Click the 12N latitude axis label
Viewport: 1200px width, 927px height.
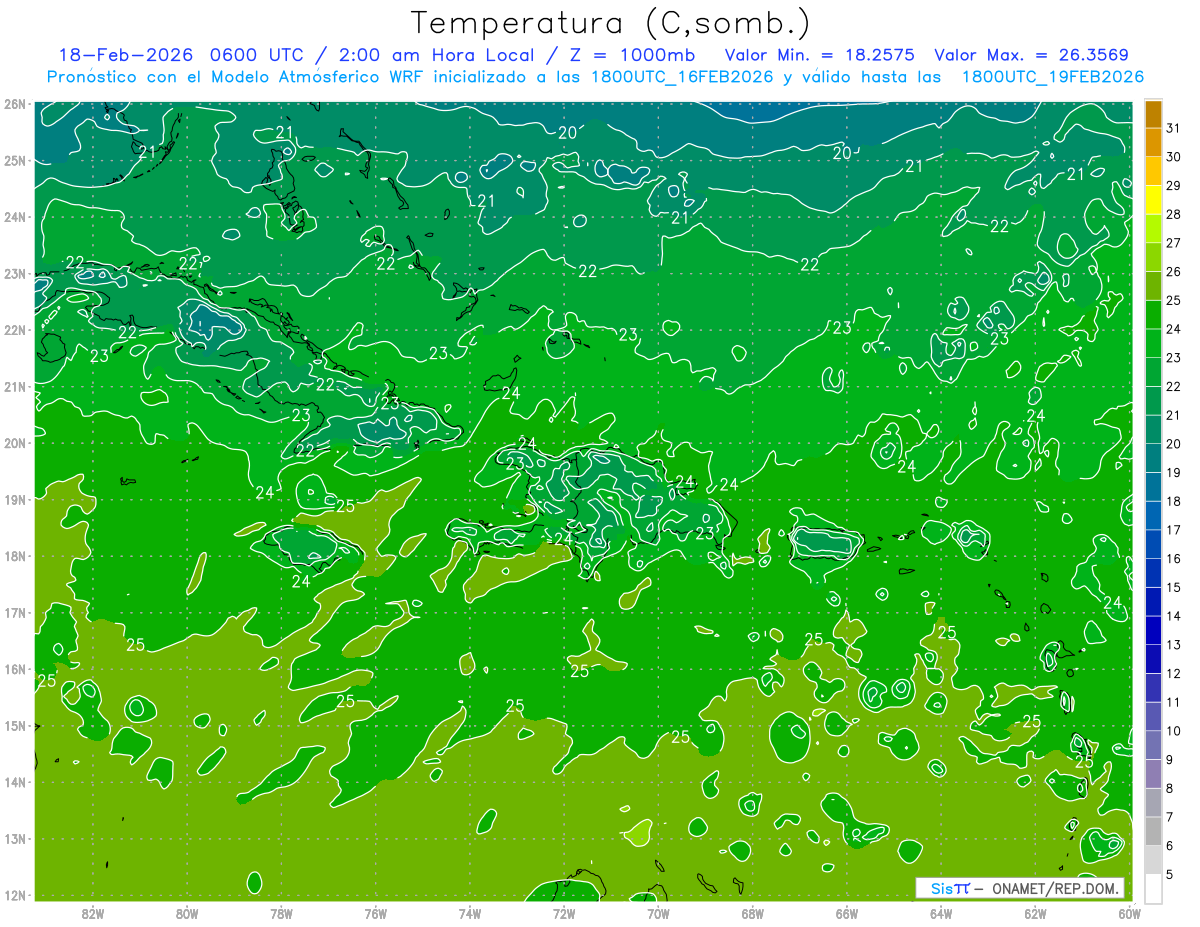point(14,895)
